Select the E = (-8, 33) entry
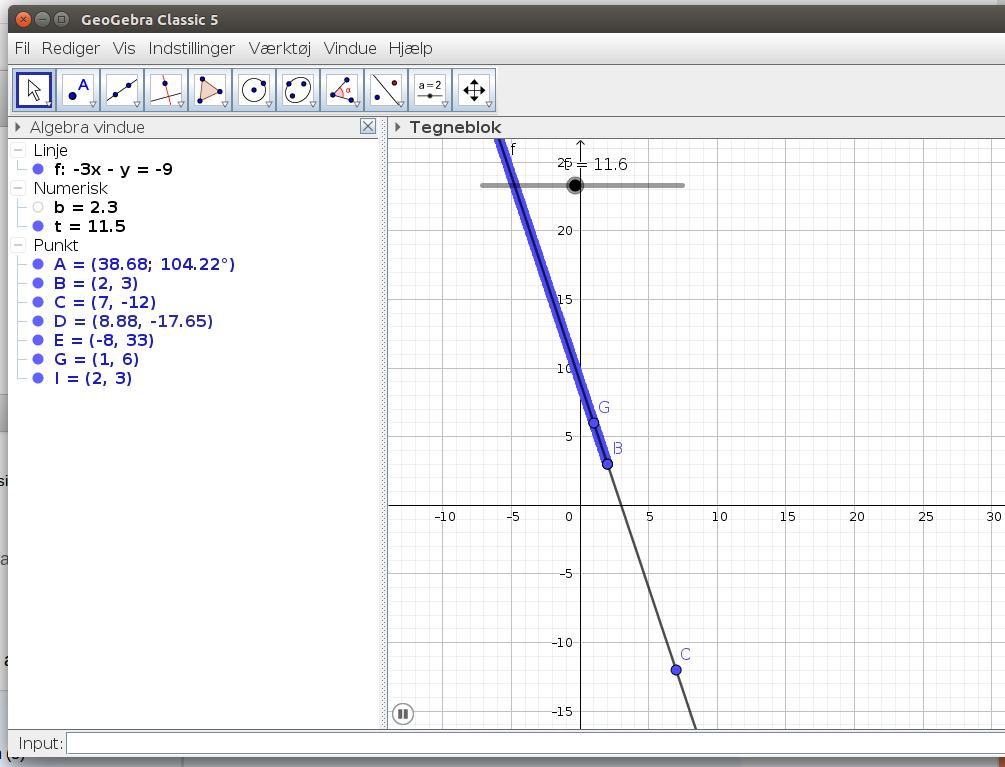This screenshot has width=1005, height=767. (104, 340)
